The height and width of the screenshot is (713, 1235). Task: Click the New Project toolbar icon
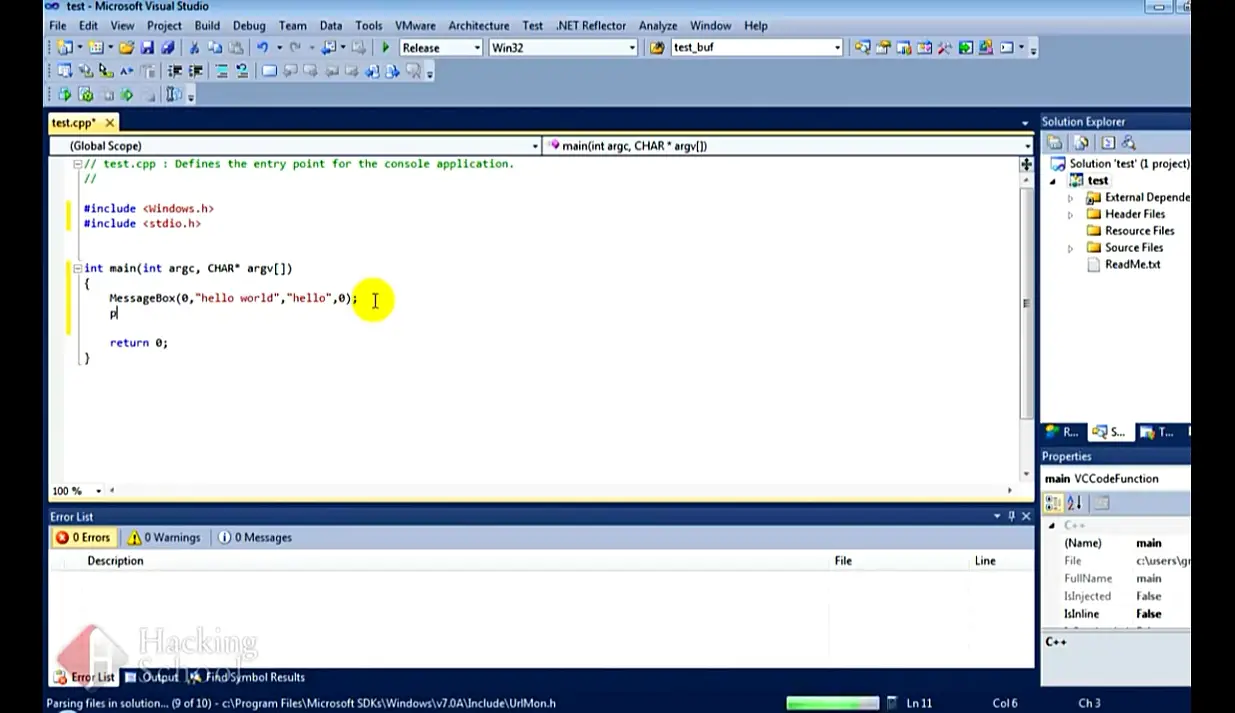(x=64, y=47)
